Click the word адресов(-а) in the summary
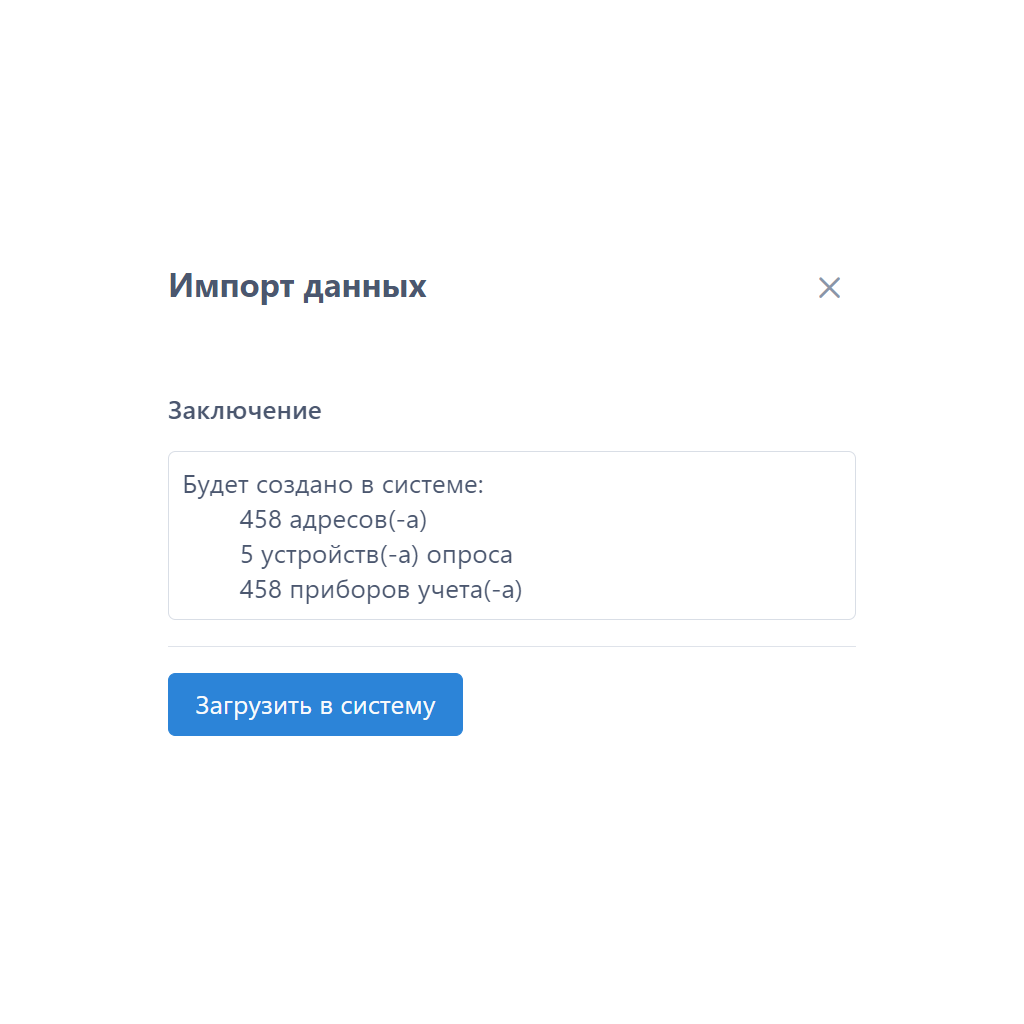The height and width of the screenshot is (1024, 1024). (359, 520)
